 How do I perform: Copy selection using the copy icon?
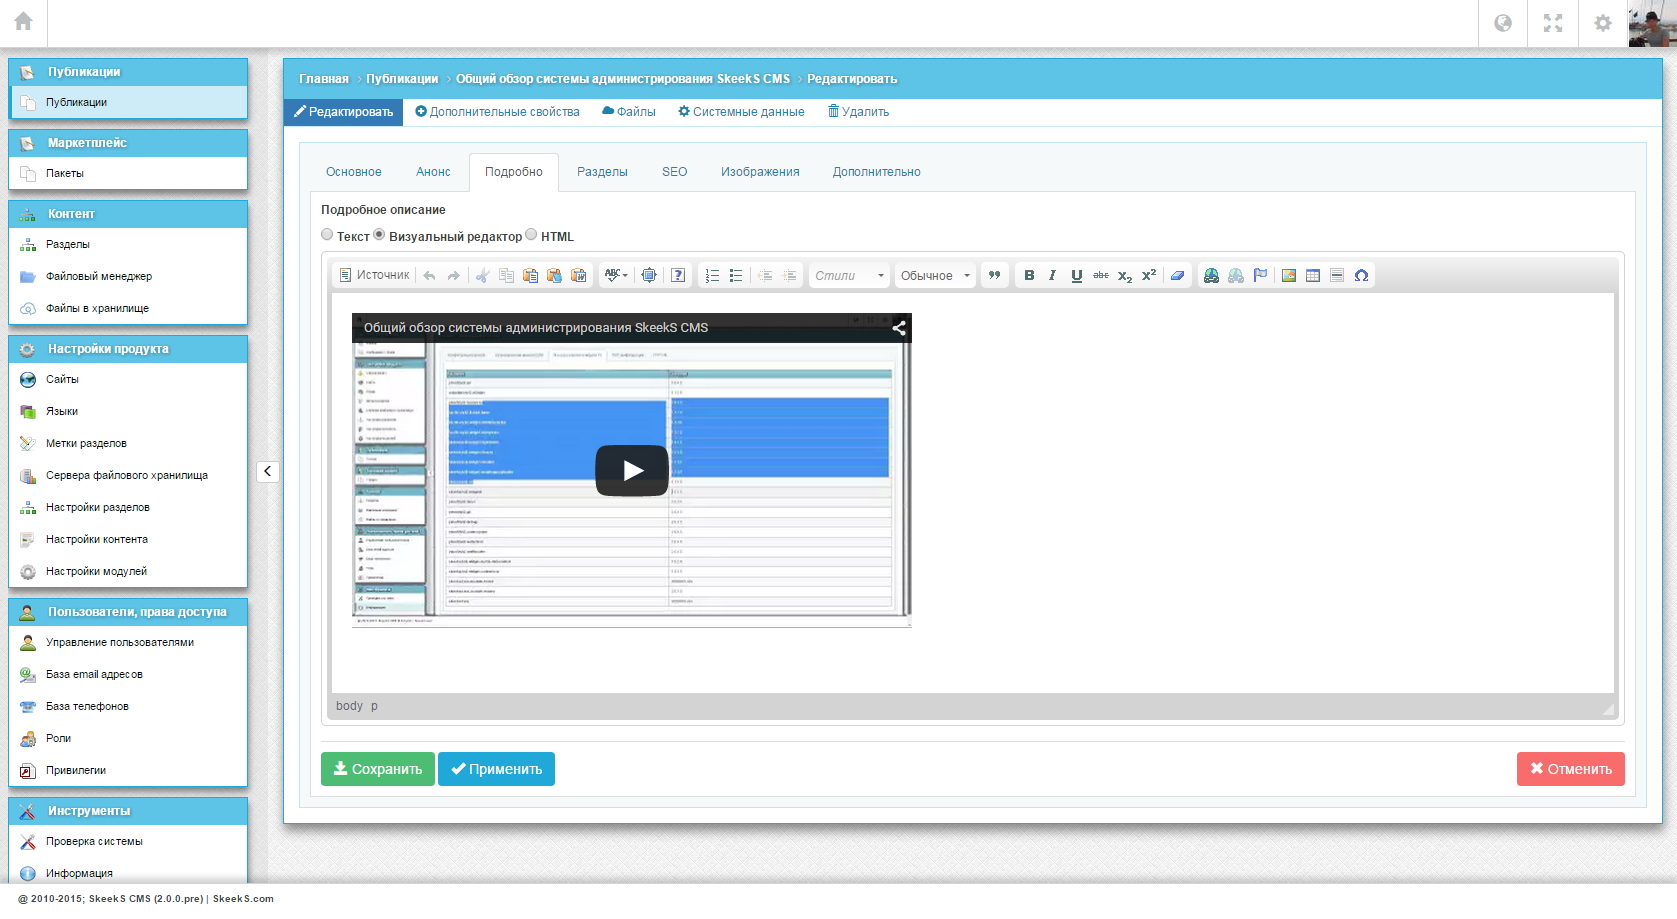[x=506, y=275]
